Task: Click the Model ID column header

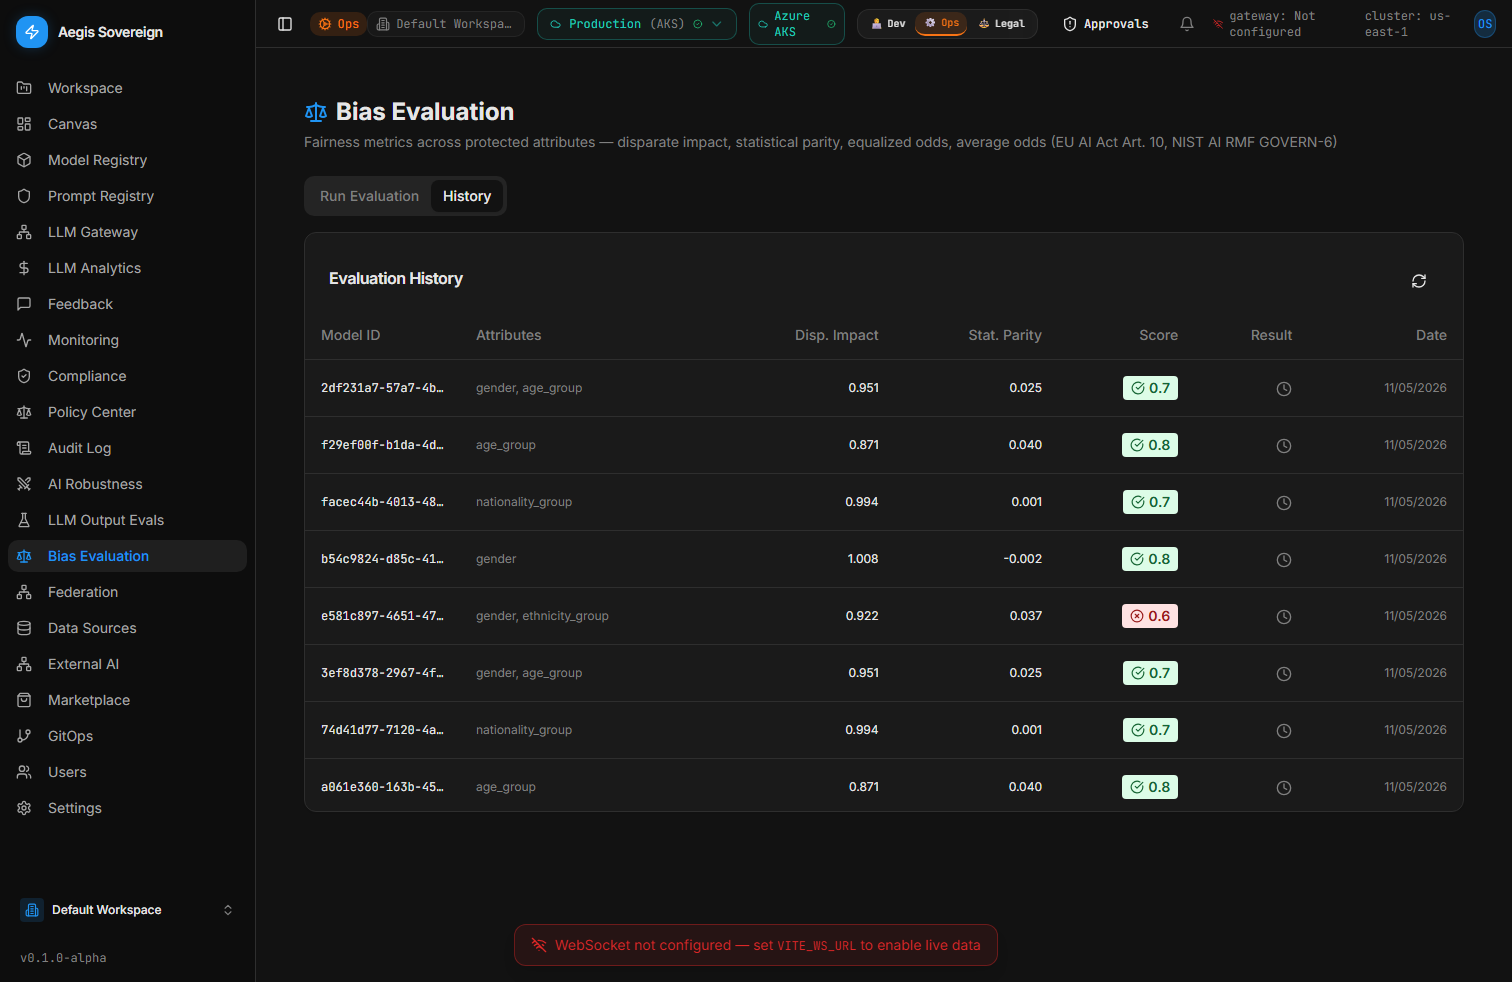Action: pos(350,335)
